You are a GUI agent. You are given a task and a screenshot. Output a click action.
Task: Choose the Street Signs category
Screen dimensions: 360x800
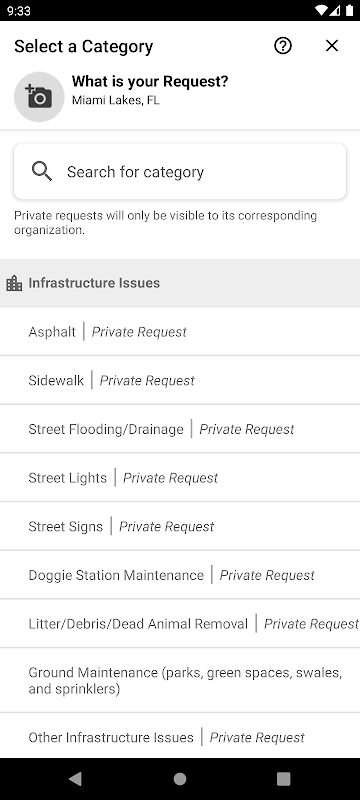[x=180, y=526]
